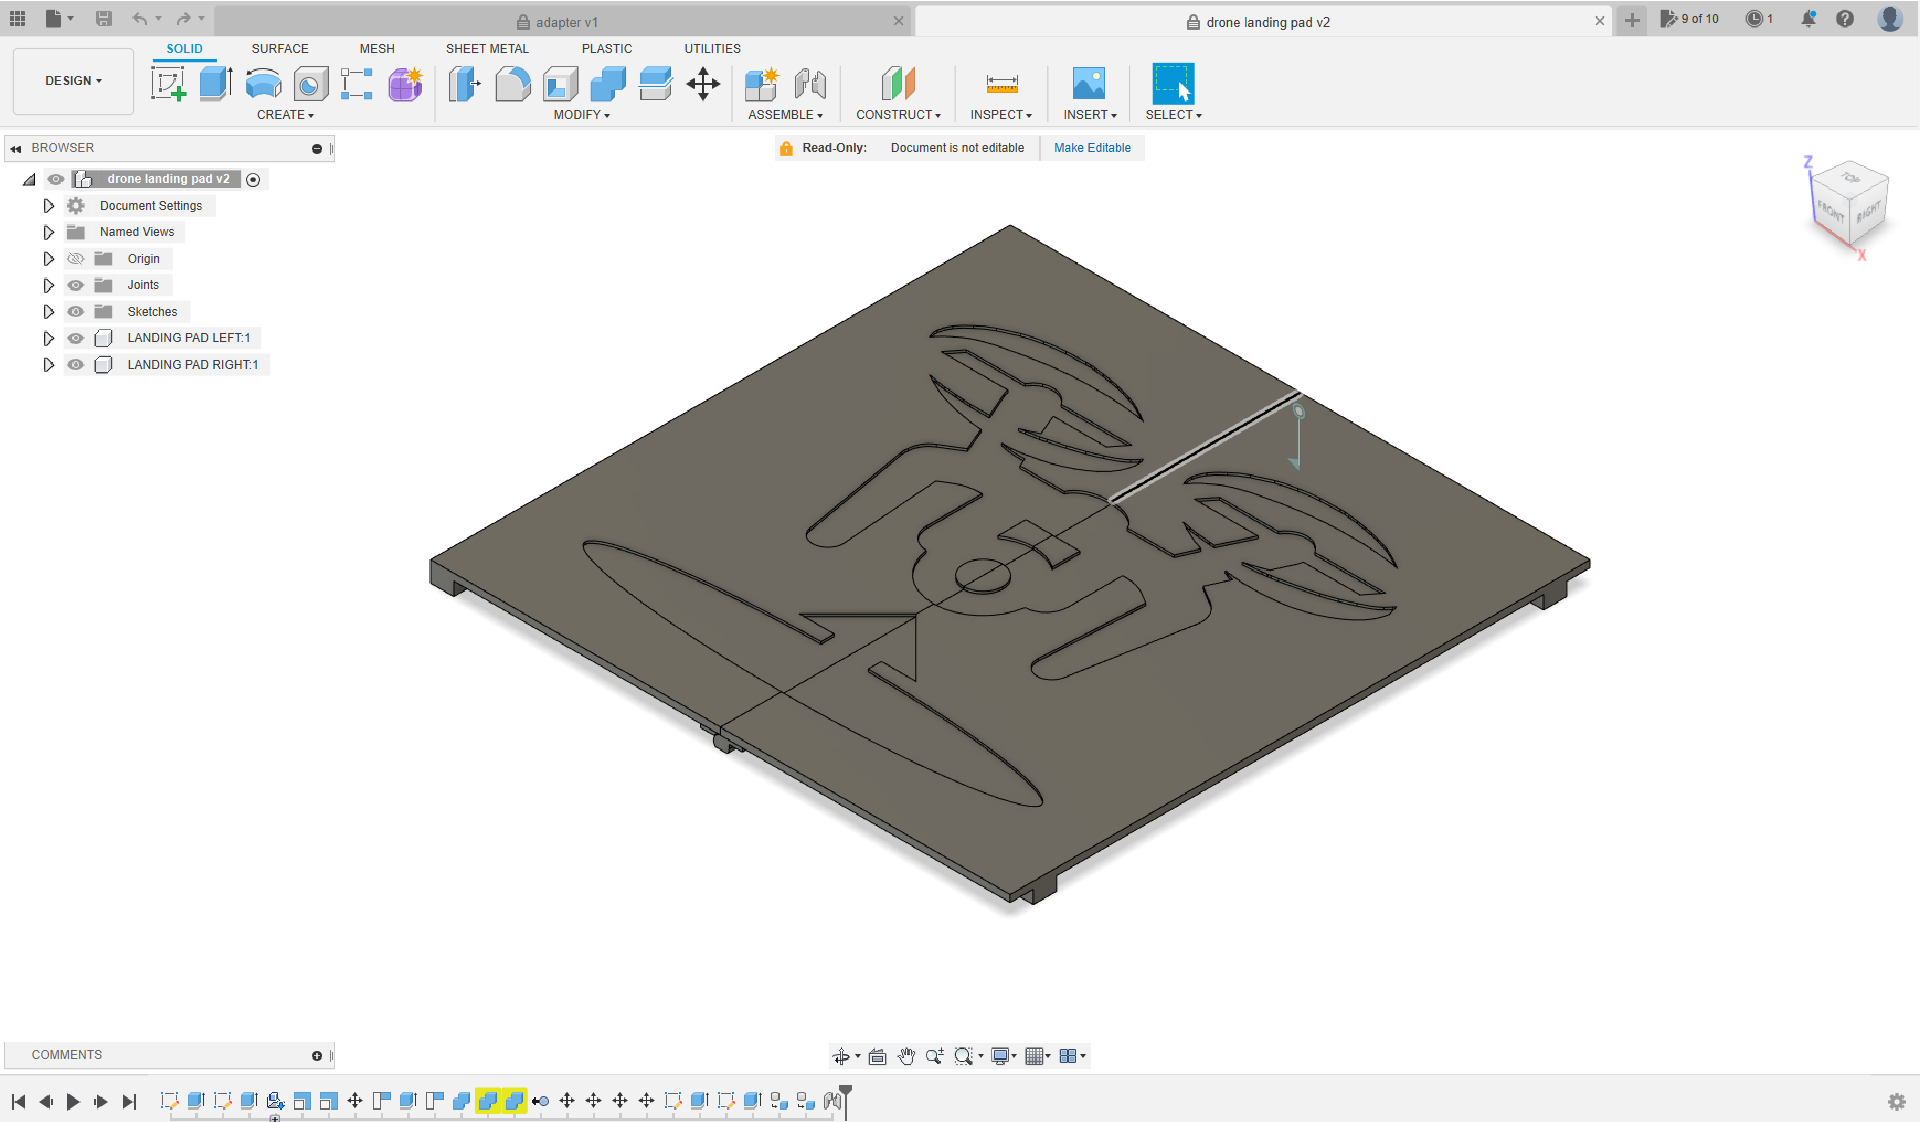
Task: Select the Revolve tool
Action: point(263,84)
